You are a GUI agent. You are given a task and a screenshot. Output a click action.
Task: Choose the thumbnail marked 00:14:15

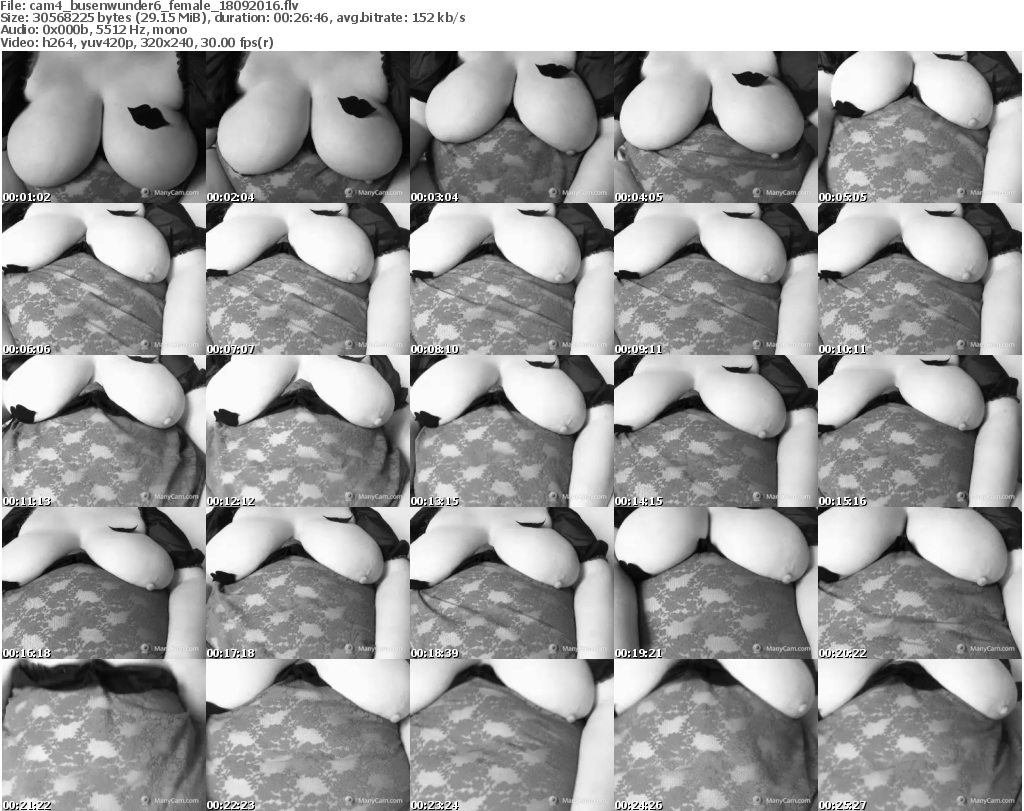(715, 431)
